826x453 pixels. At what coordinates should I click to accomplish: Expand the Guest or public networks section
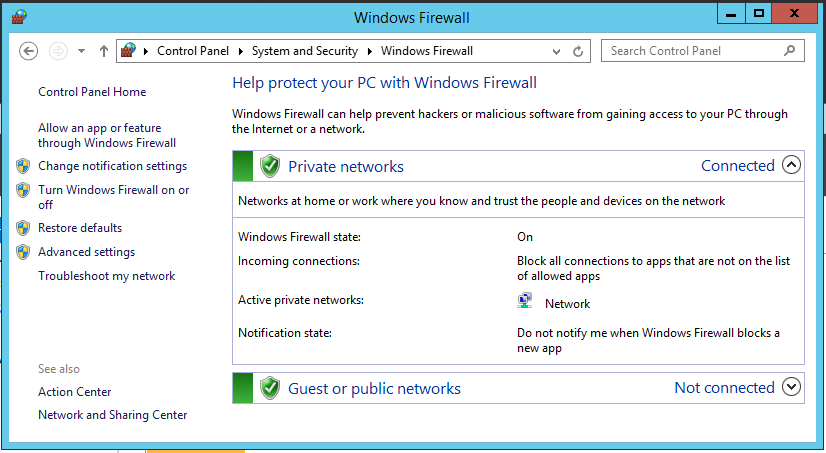[791, 387]
